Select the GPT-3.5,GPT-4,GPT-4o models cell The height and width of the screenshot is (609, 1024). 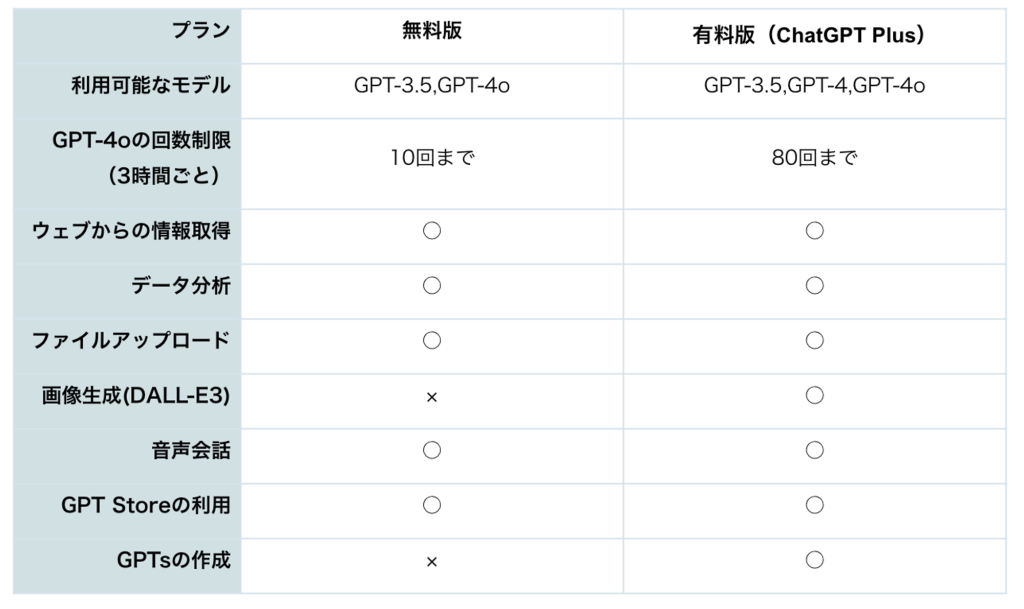[x=814, y=86]
